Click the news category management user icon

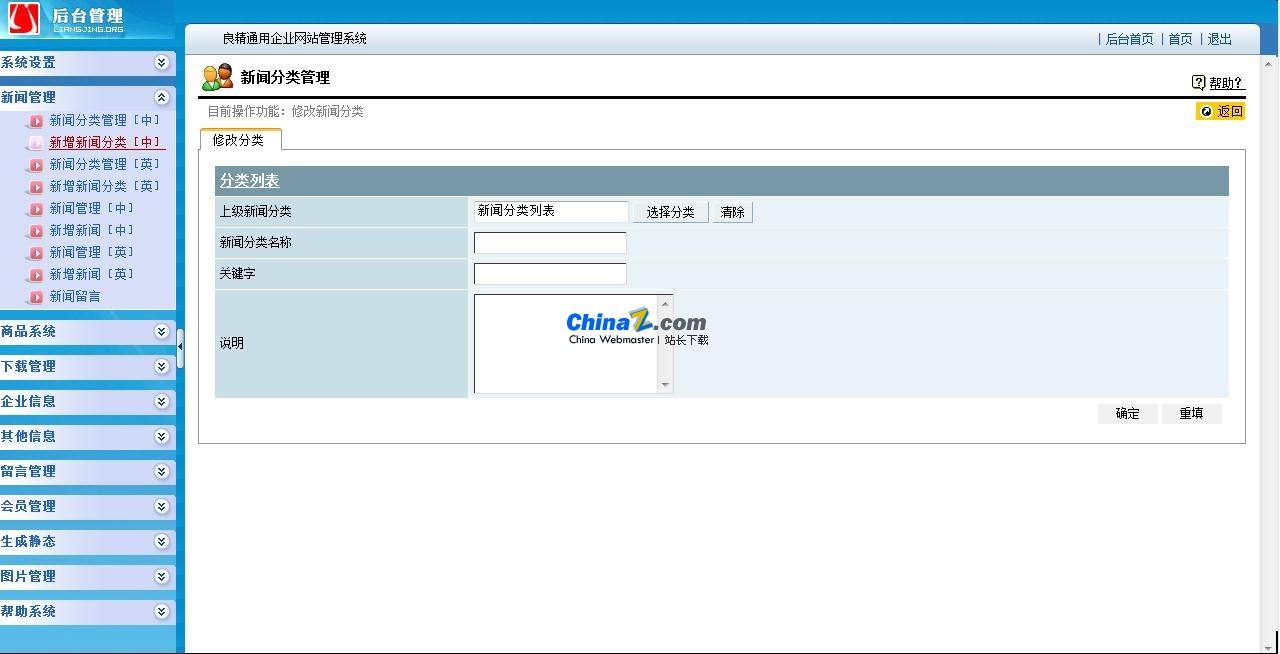coord(217,77)
